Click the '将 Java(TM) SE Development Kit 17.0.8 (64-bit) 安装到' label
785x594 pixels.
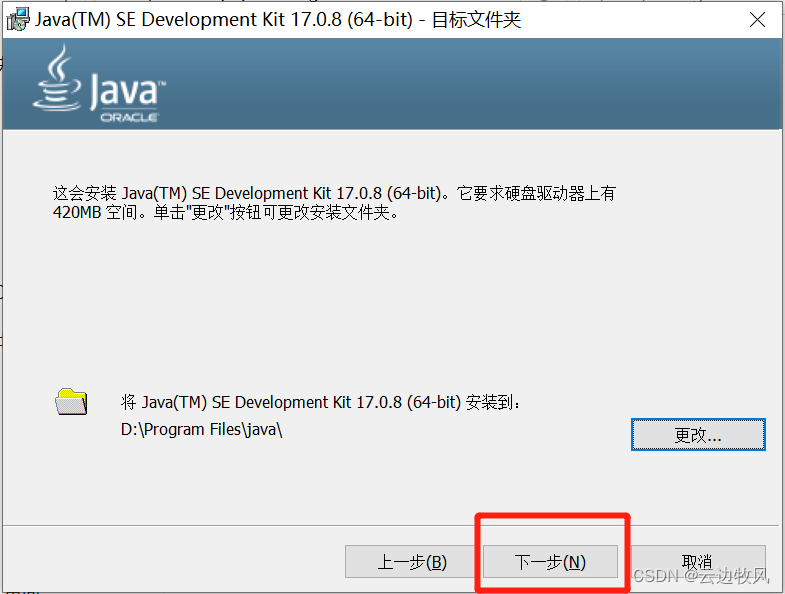(320, 402)
